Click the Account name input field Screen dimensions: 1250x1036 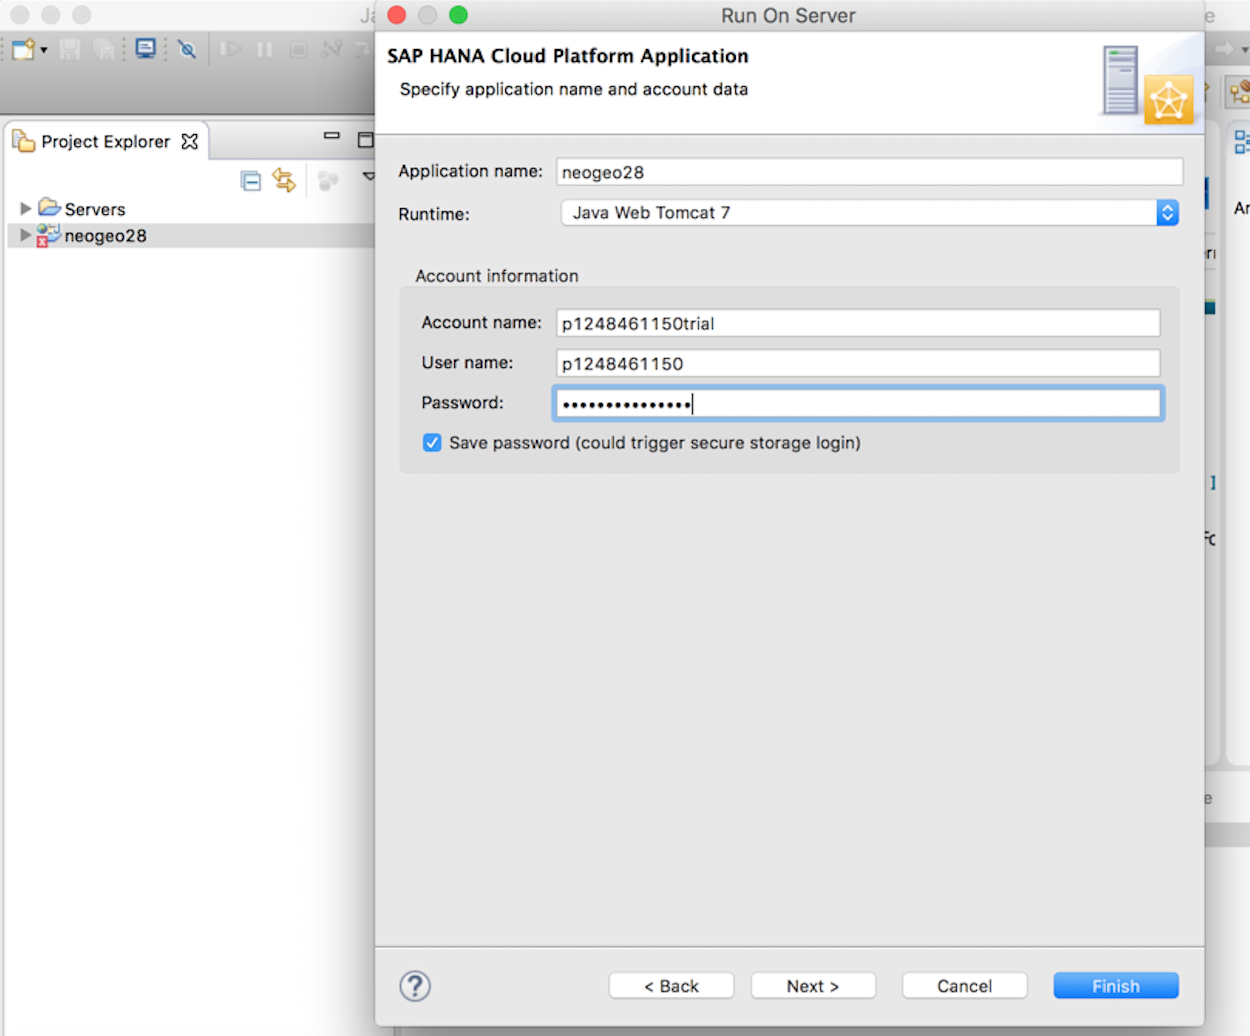tap(858, 323)
